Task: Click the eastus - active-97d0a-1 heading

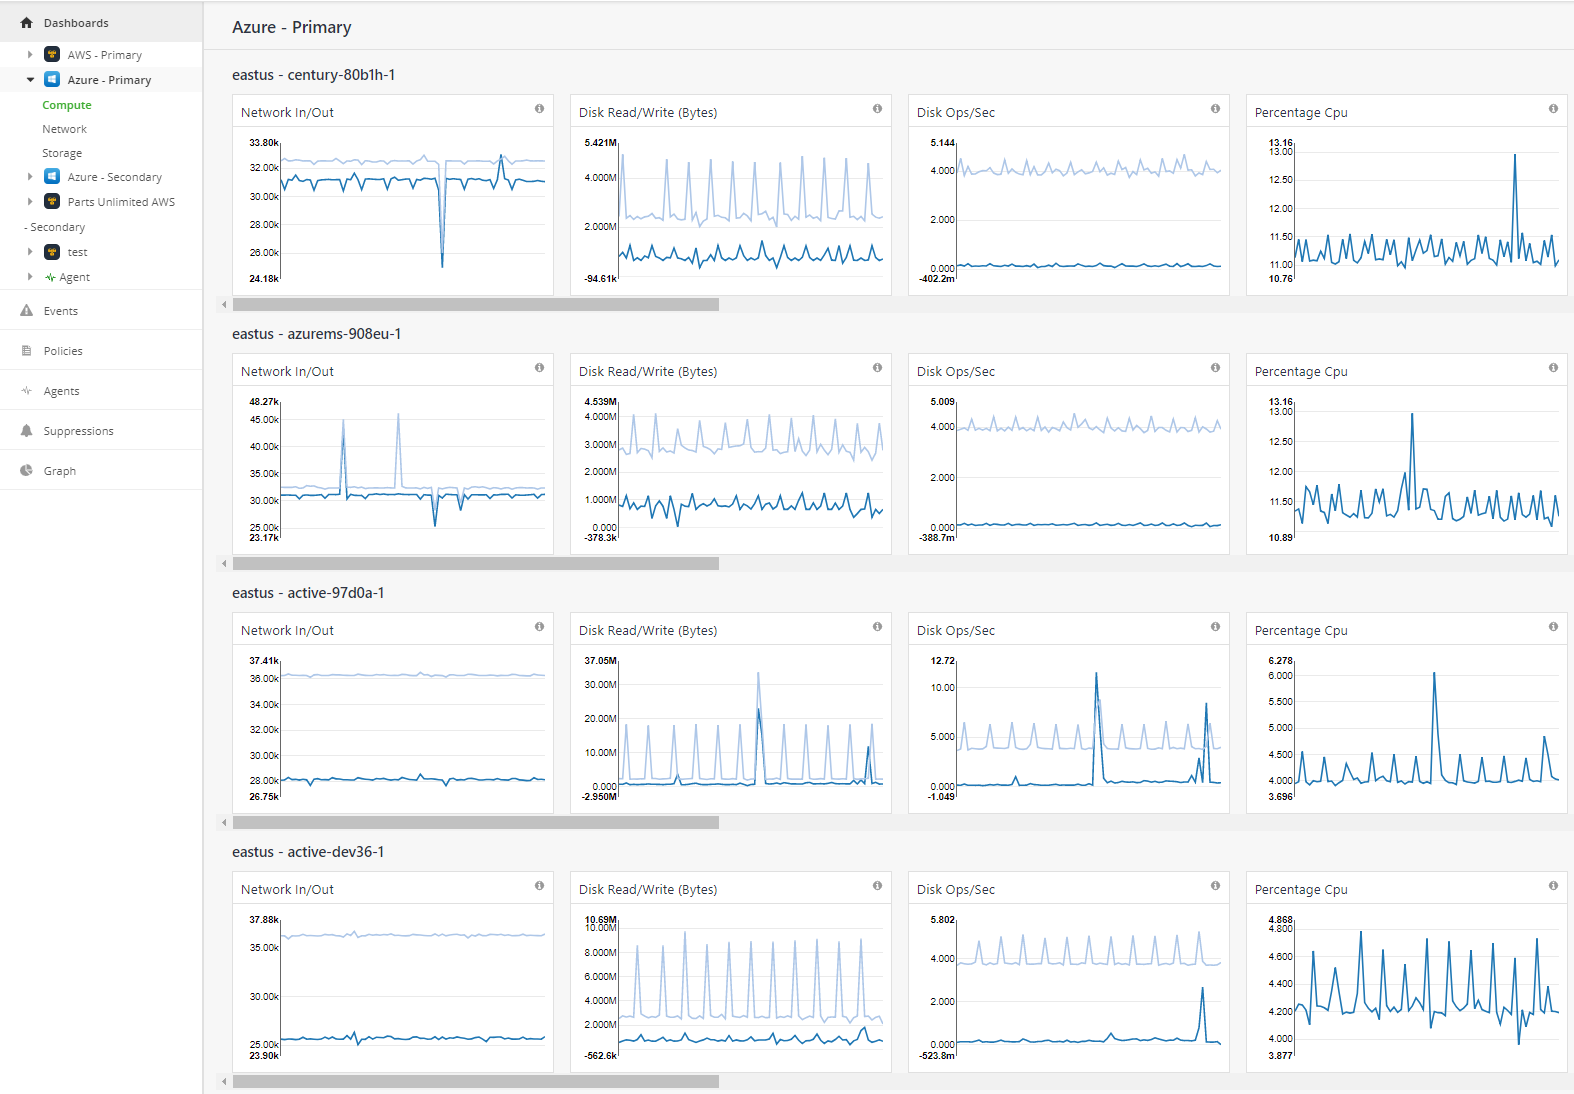Action: pos(308,593)
